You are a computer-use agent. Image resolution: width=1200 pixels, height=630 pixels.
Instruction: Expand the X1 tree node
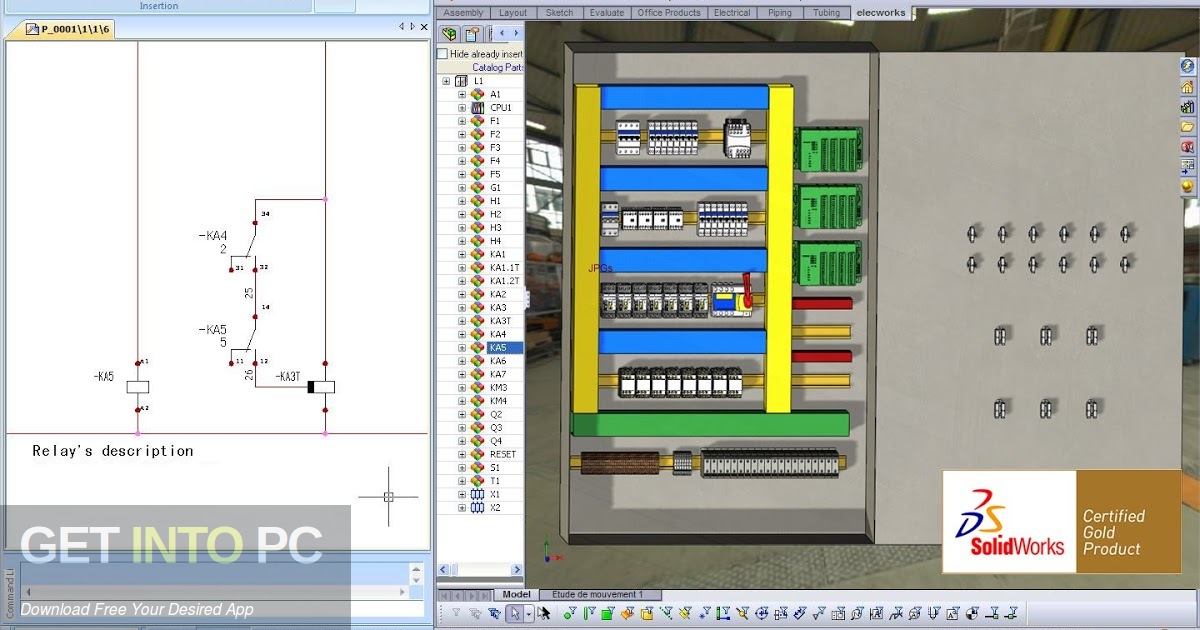[x=462, y=494]
